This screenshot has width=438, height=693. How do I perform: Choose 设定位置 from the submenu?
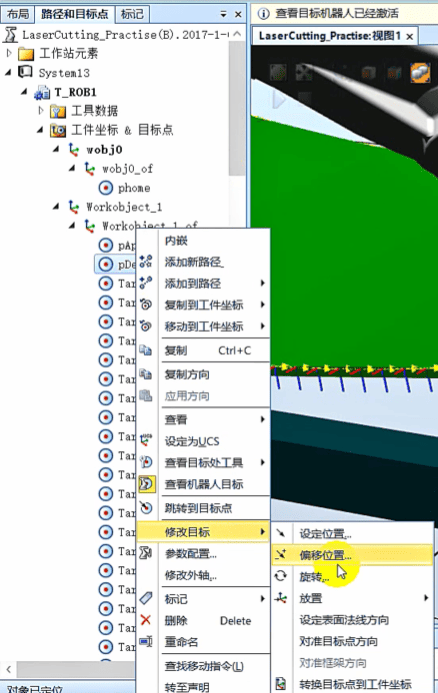point(352,533)
